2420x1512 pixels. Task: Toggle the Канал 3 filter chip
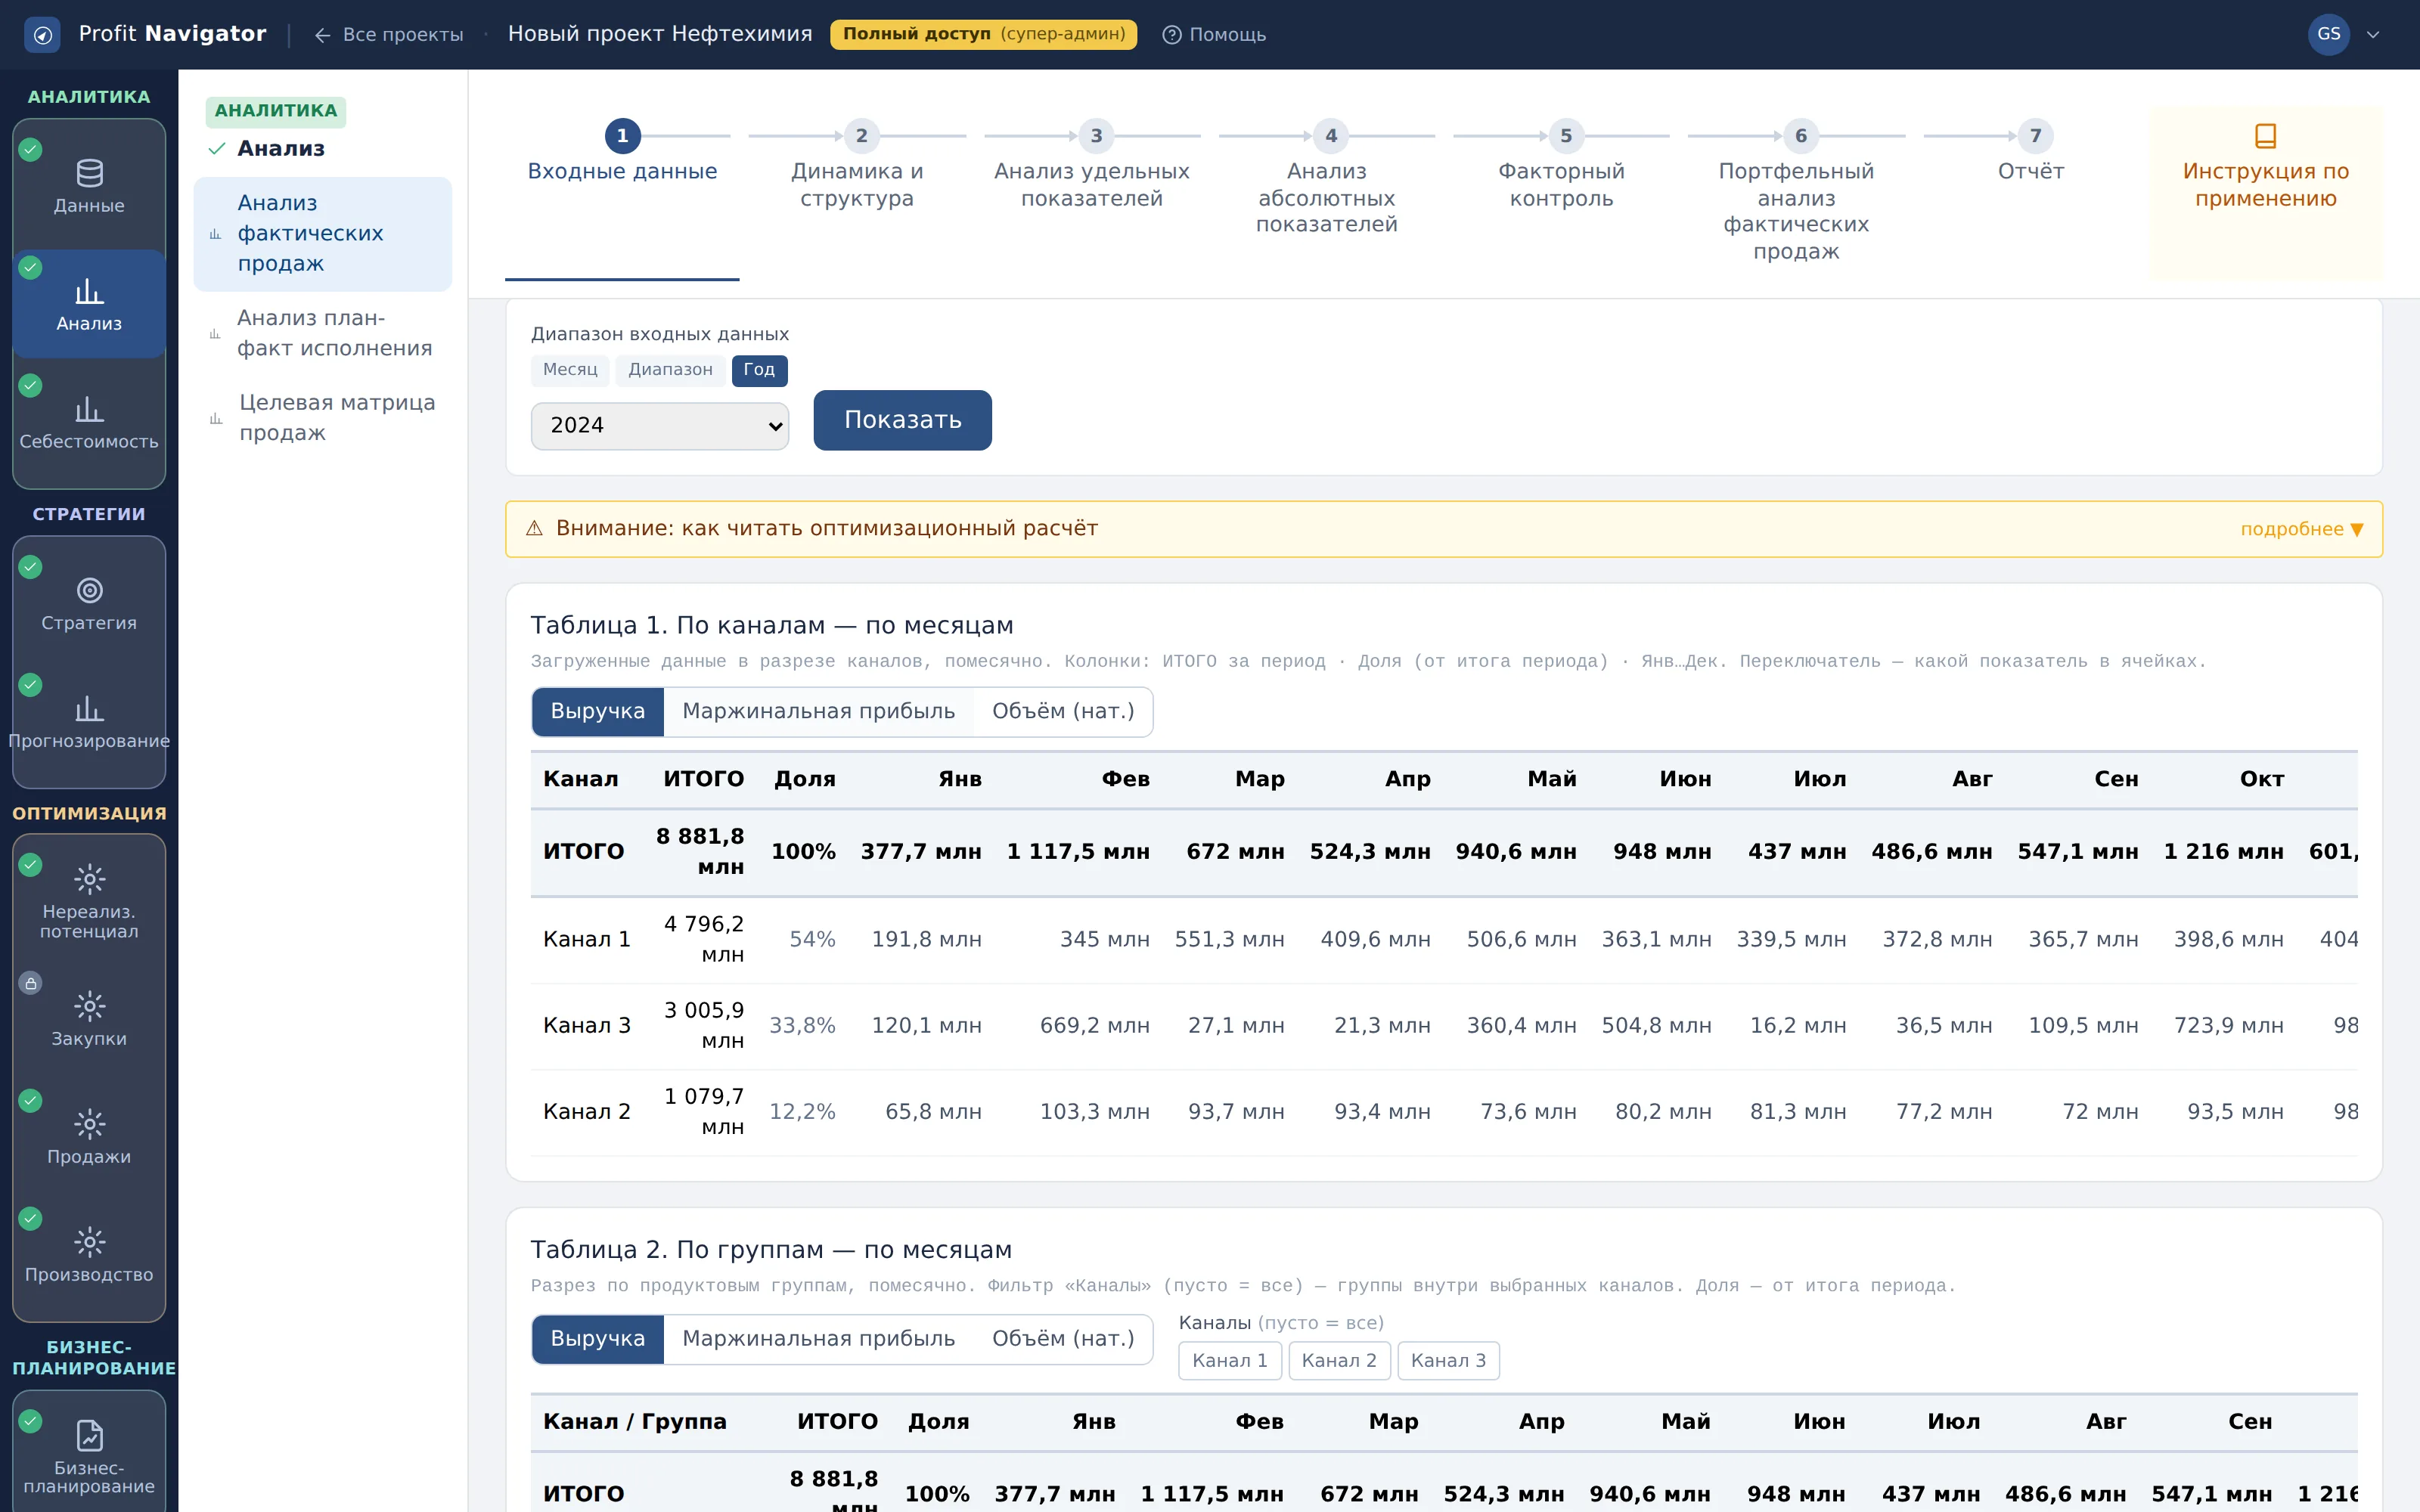coord(1448,1360)
